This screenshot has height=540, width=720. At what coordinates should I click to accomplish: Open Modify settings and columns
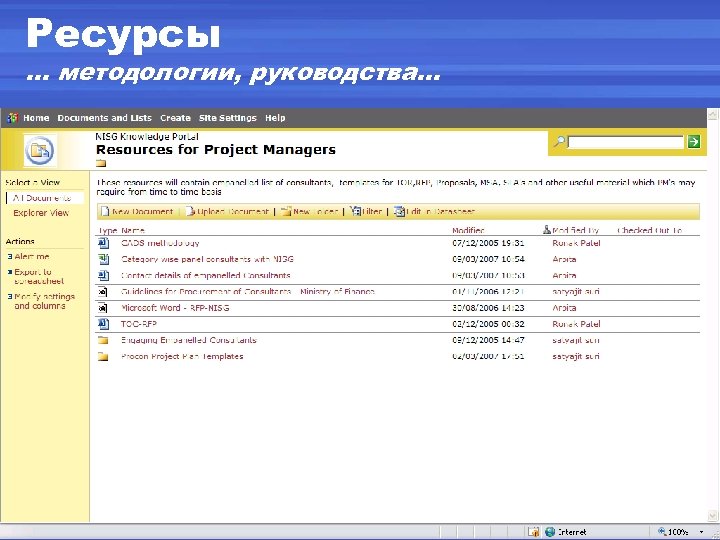(x=44, y=301)
